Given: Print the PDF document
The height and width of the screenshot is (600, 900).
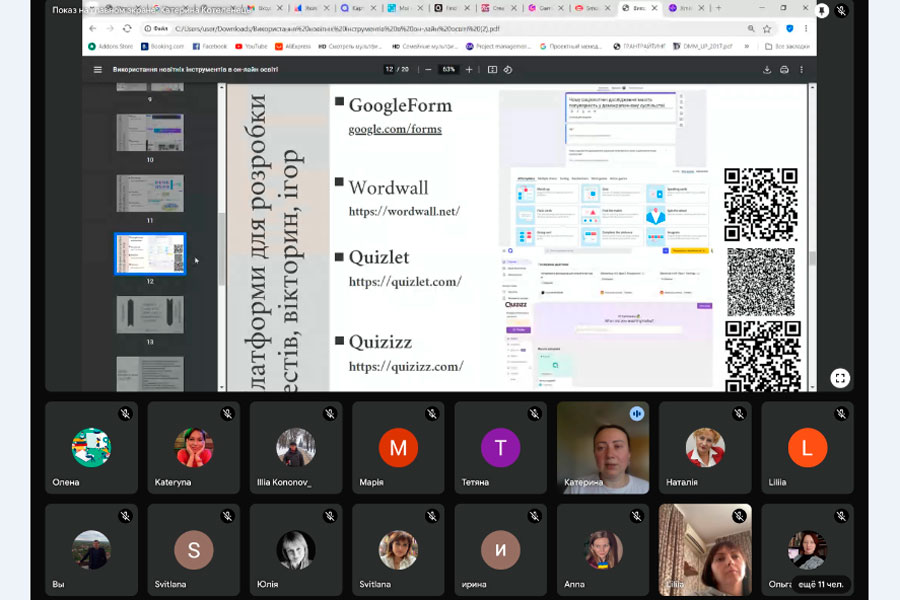Looking at the screenshot, I should click(784, 70).
